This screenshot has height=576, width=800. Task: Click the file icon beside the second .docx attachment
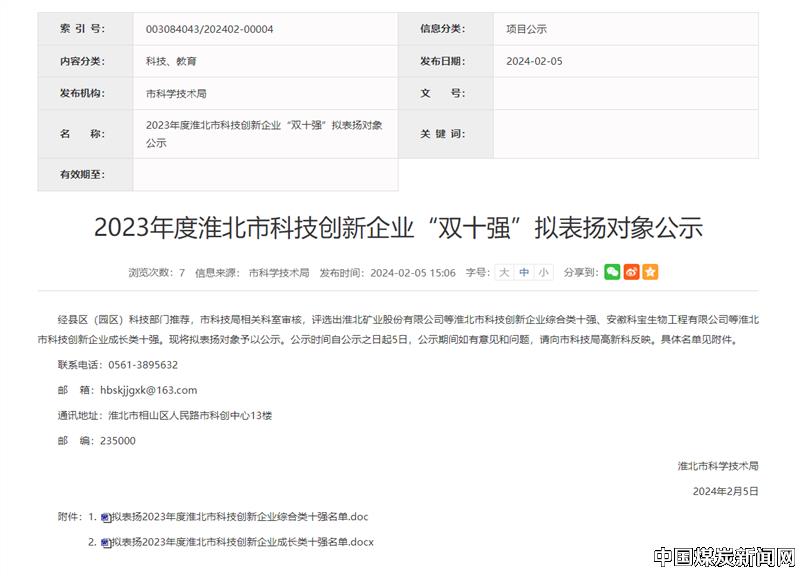click(x=105, y=542)
